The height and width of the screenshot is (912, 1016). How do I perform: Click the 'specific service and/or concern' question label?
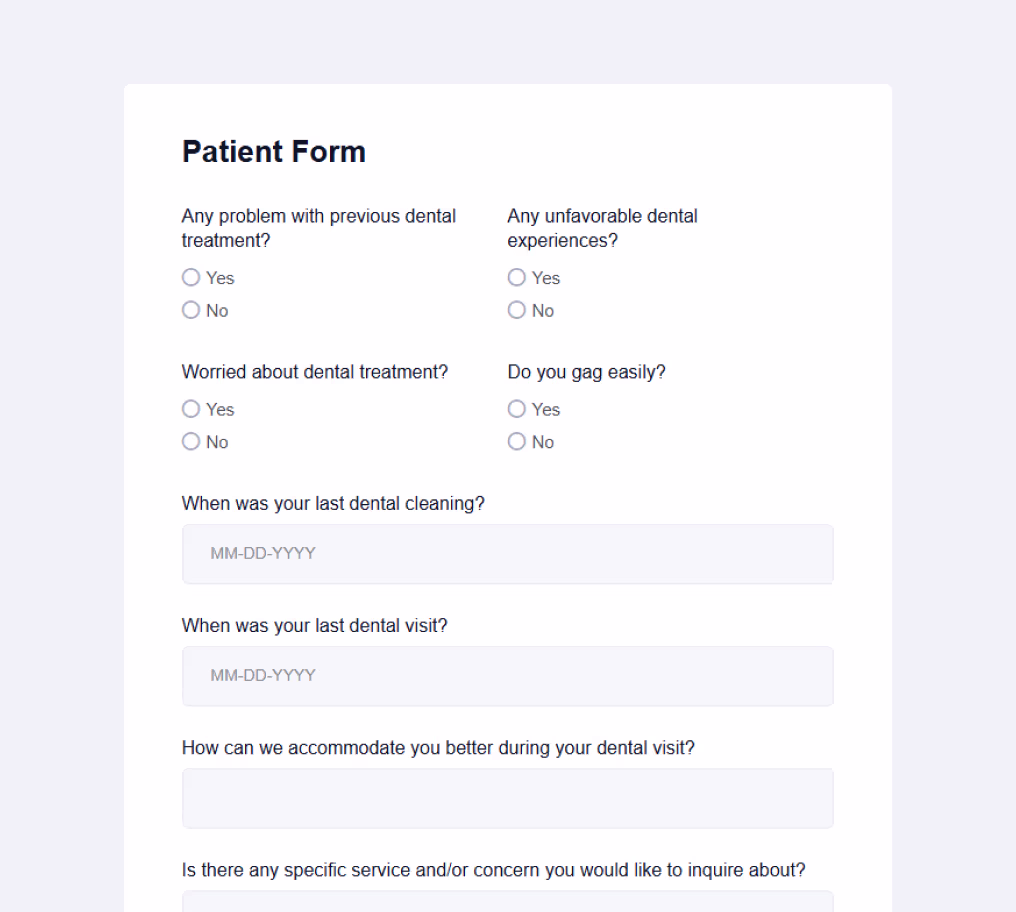pos(494,870)
